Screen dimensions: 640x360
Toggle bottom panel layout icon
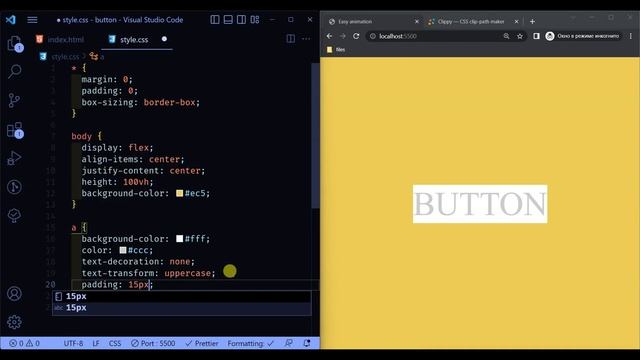tap(228, 20)
